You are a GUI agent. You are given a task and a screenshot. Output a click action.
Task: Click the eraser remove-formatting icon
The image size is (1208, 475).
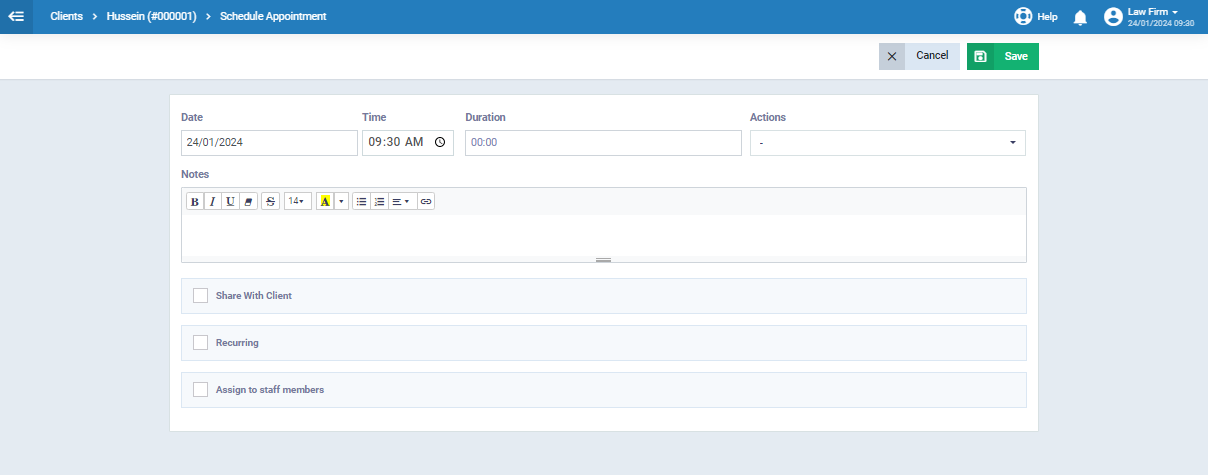pos(248,201)
